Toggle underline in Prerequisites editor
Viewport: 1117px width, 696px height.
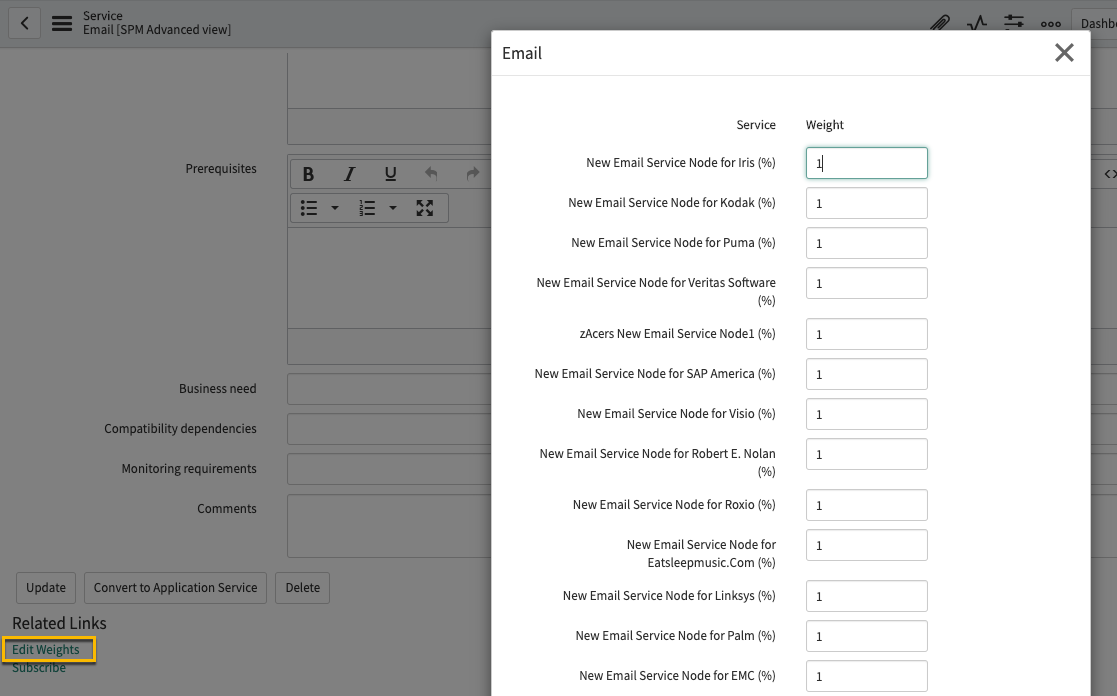(390, 174)
